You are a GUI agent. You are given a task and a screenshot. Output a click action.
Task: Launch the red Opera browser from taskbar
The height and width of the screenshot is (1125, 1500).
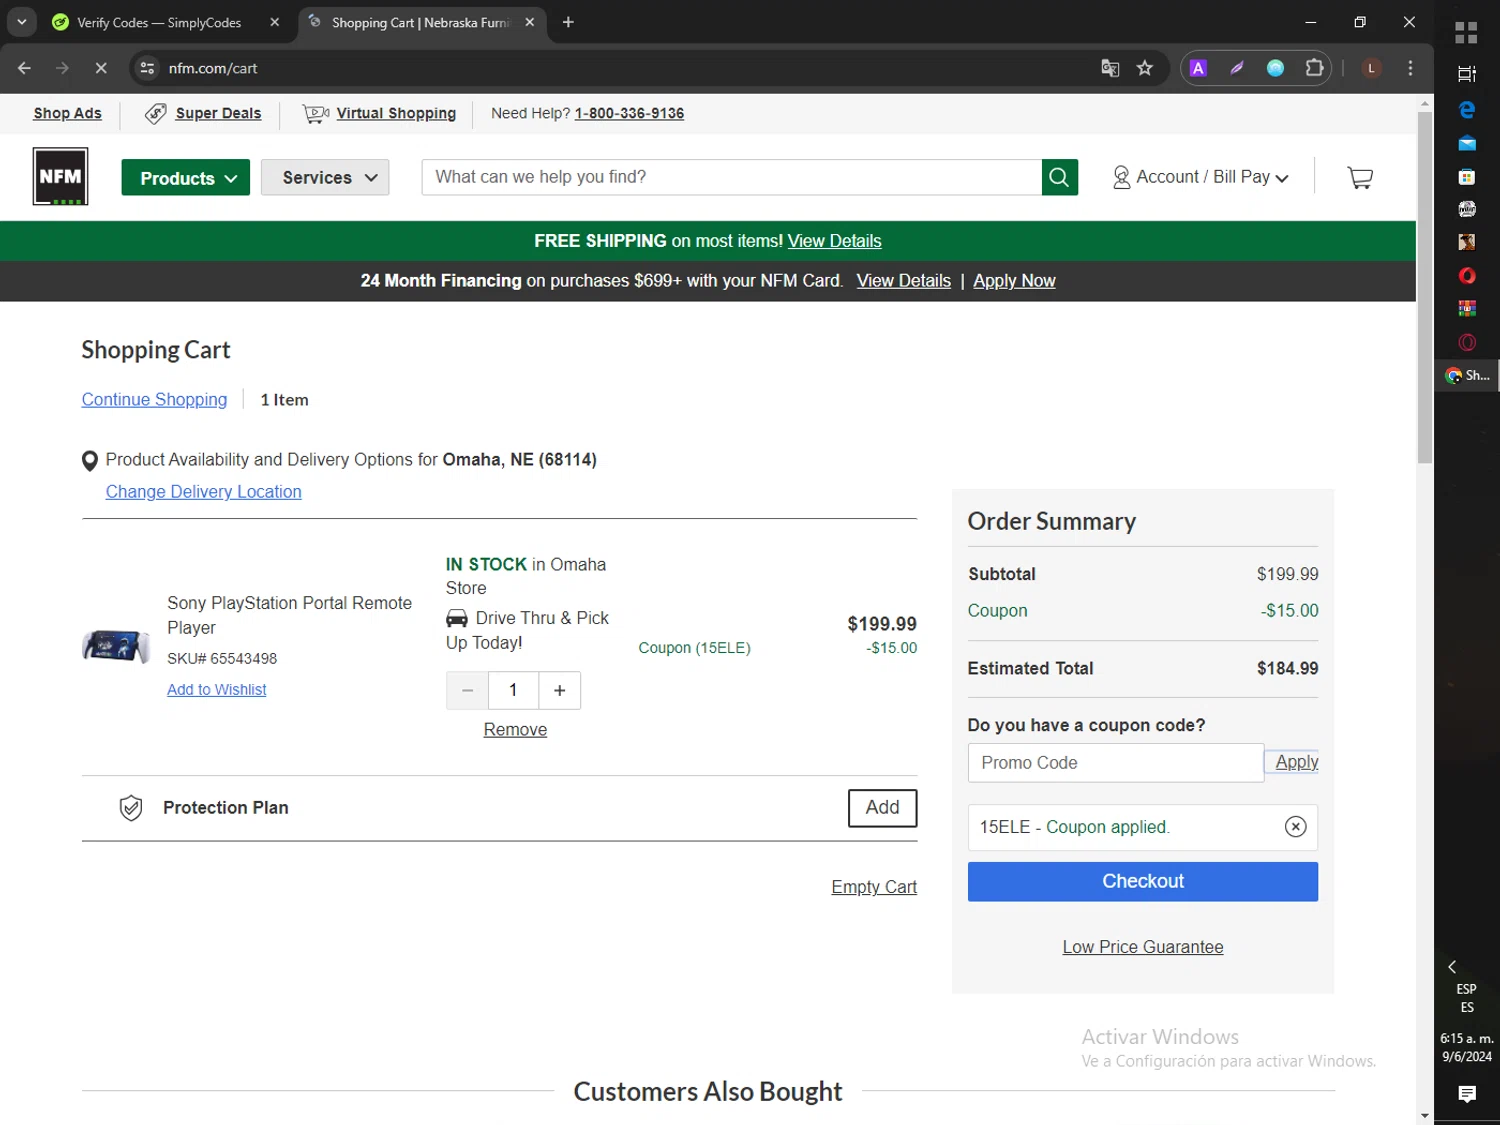coord(1466,276)
